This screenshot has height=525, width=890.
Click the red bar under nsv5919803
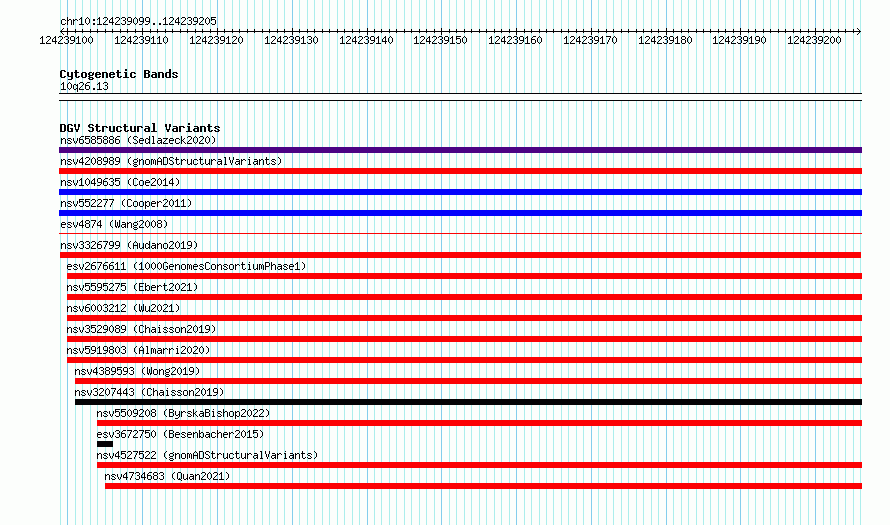pos(464,360)
